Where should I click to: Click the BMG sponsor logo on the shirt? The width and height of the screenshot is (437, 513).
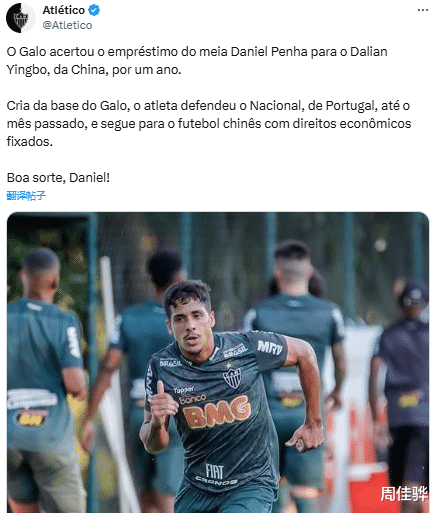click(217, 412)
